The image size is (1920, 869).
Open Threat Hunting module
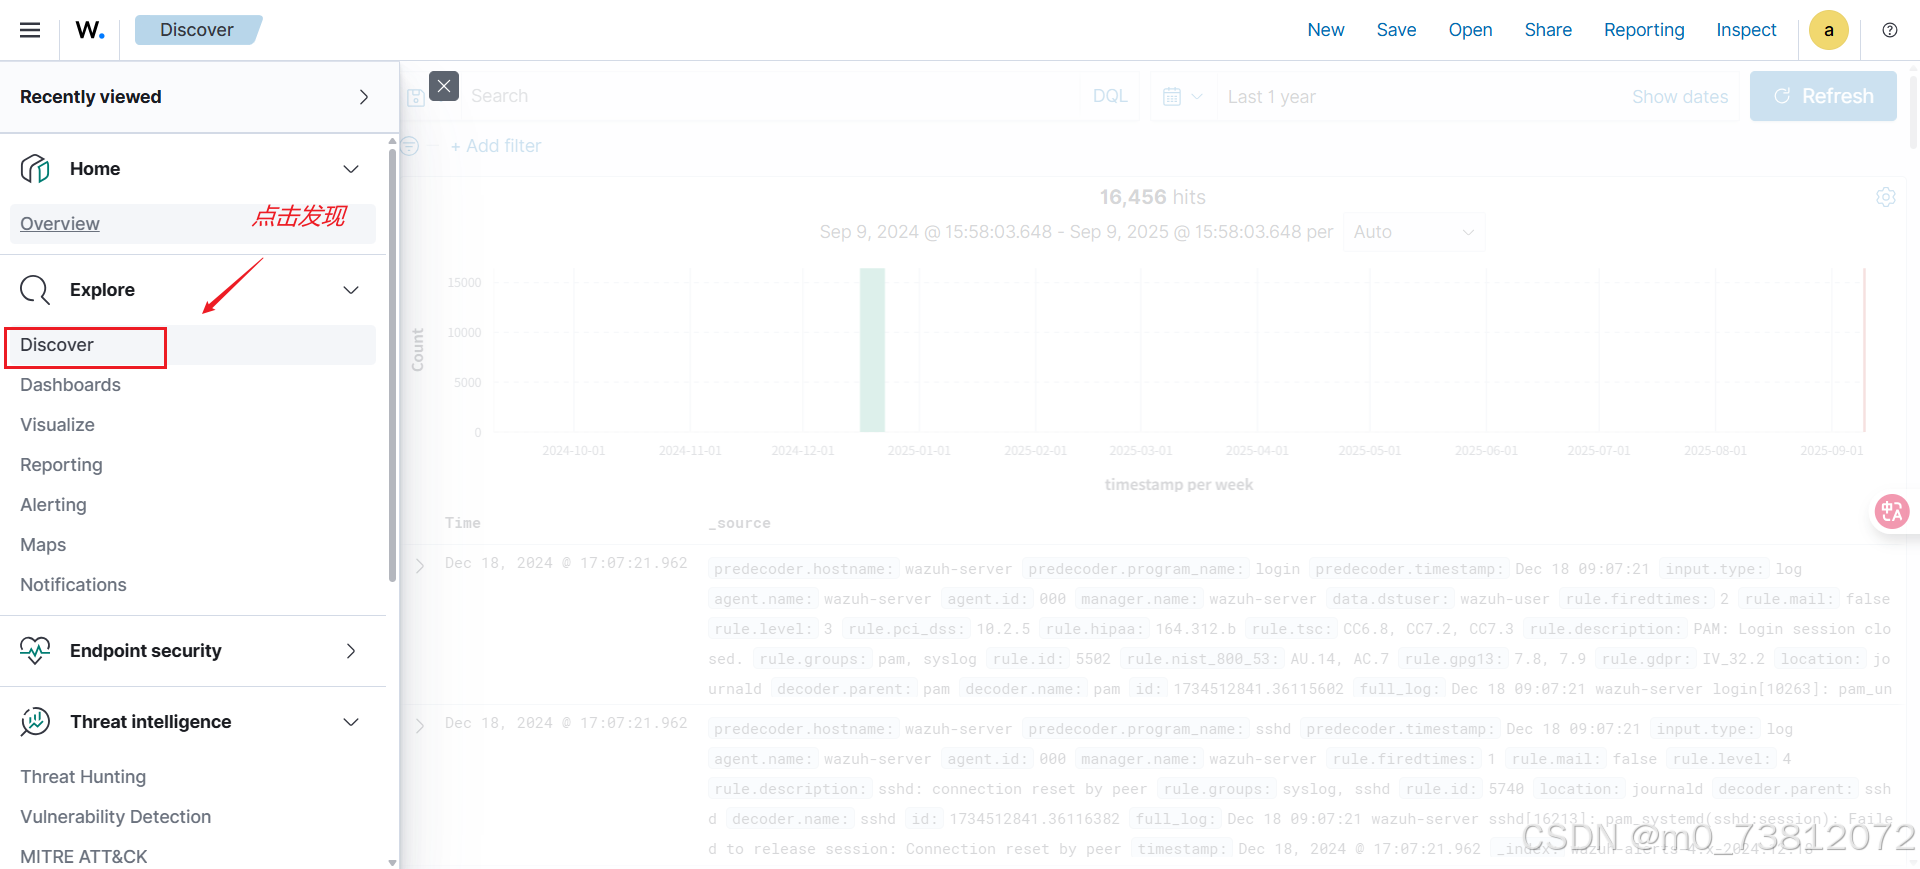click(x=83, y=777)
